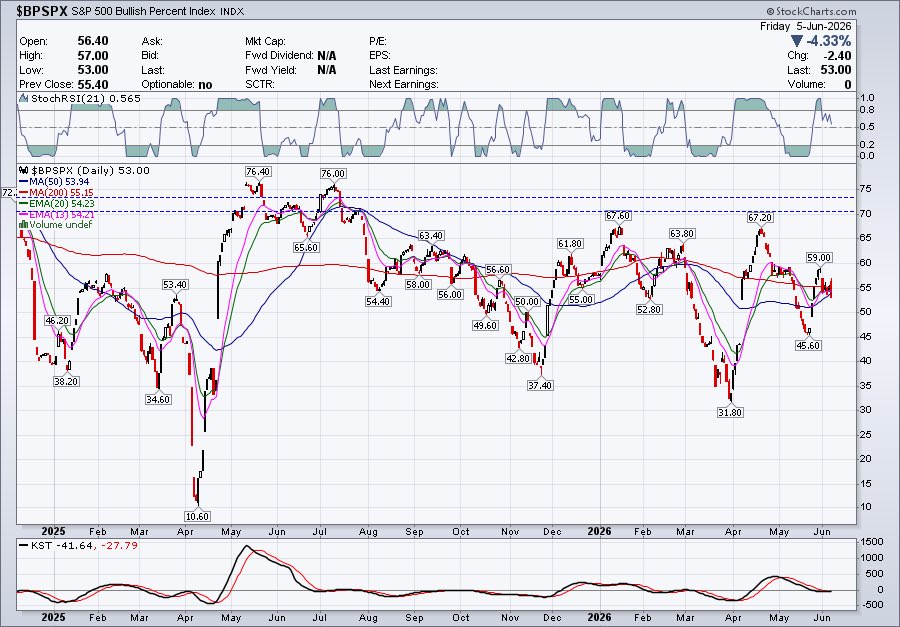Click the High value '57.00'

(x=93, y=56)
